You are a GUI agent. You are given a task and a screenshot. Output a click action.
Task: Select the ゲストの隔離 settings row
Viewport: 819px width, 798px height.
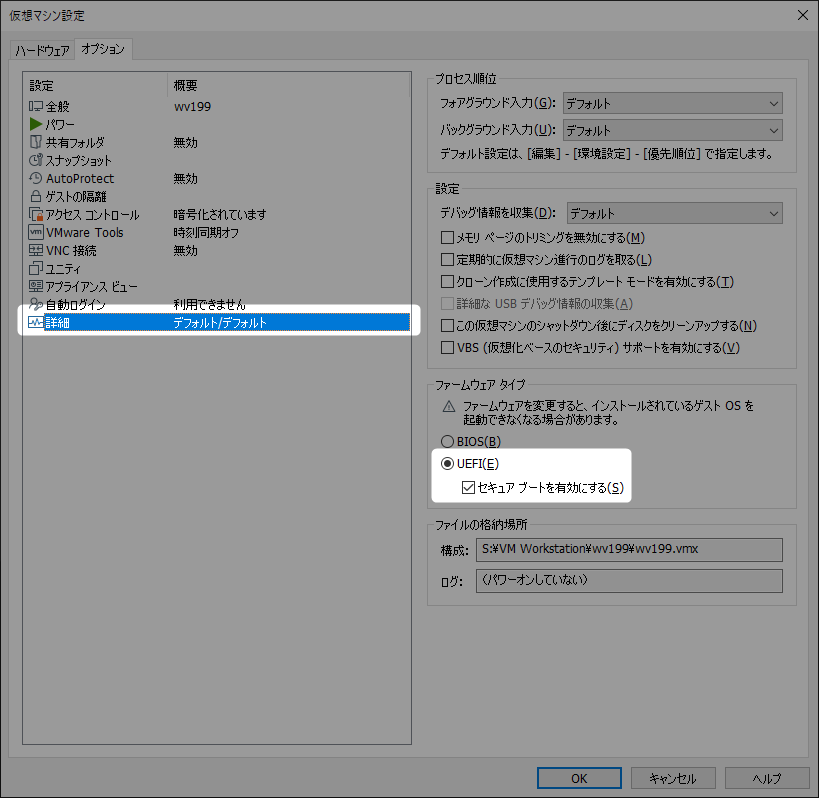tap(216, 196)
